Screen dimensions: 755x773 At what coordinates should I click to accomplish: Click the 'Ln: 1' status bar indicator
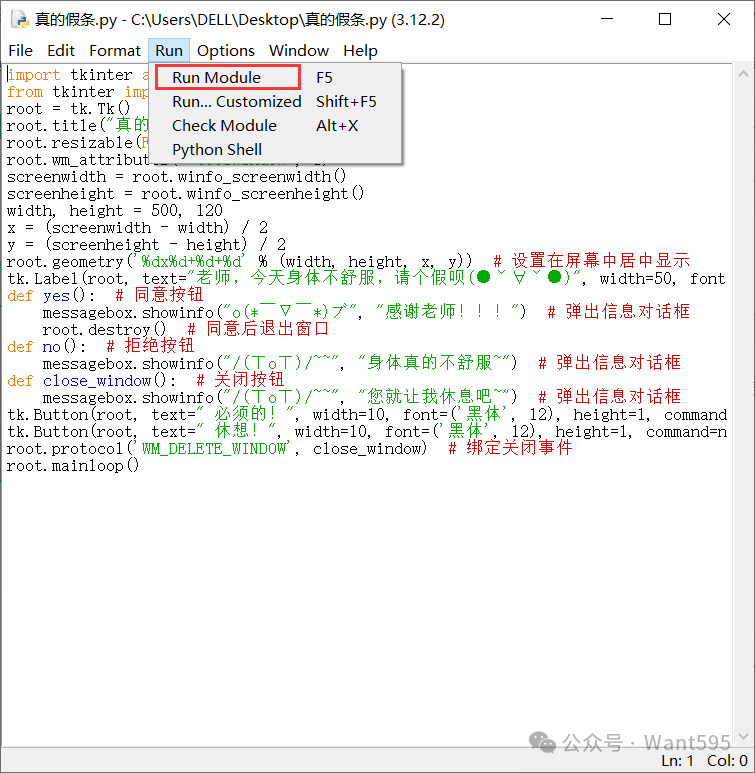[x=677, y=761]
